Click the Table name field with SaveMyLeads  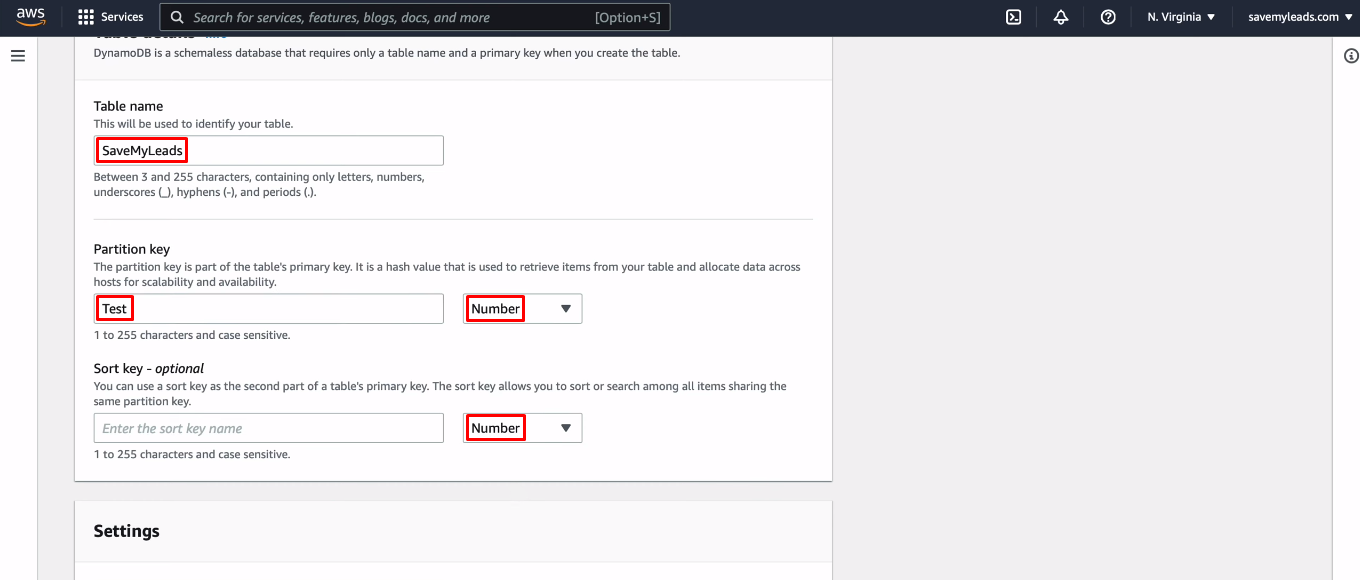pos(268,150)
